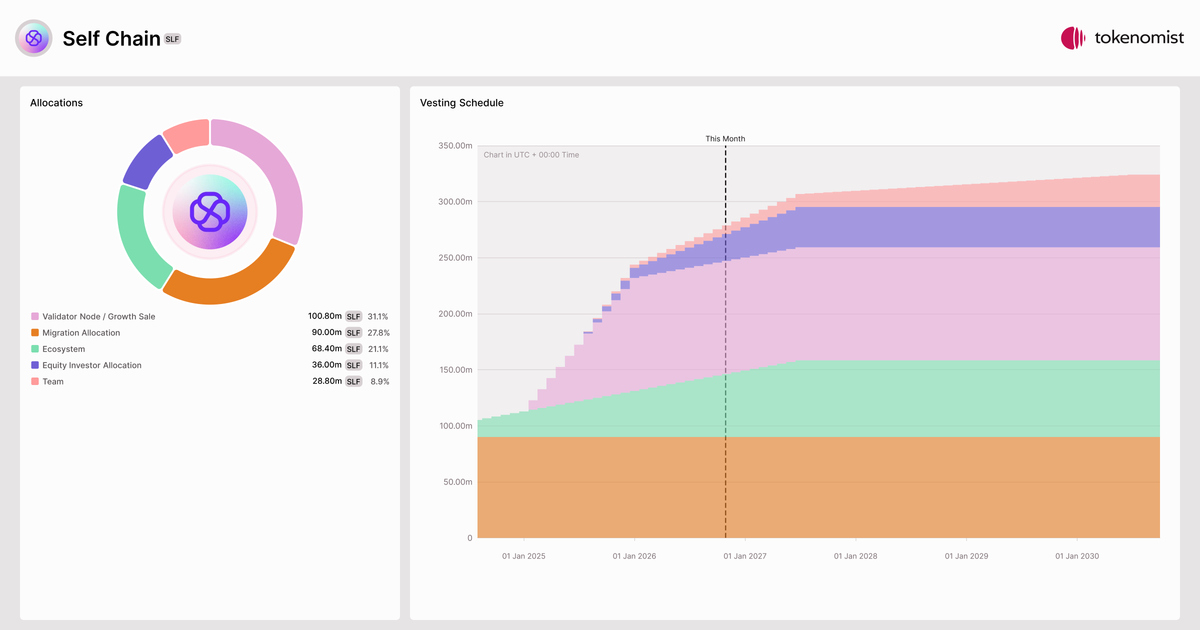Select the purple Equity Investor legend swatch
1200x630 pixels.
(35, 365)
